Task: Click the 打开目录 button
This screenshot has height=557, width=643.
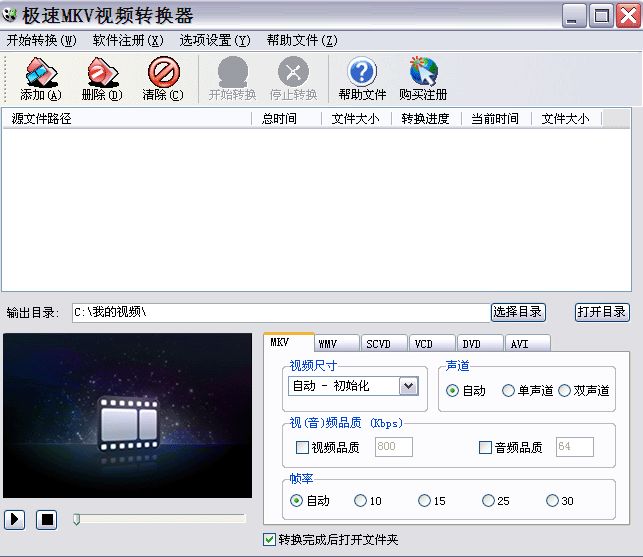Action: pos(602,312)
